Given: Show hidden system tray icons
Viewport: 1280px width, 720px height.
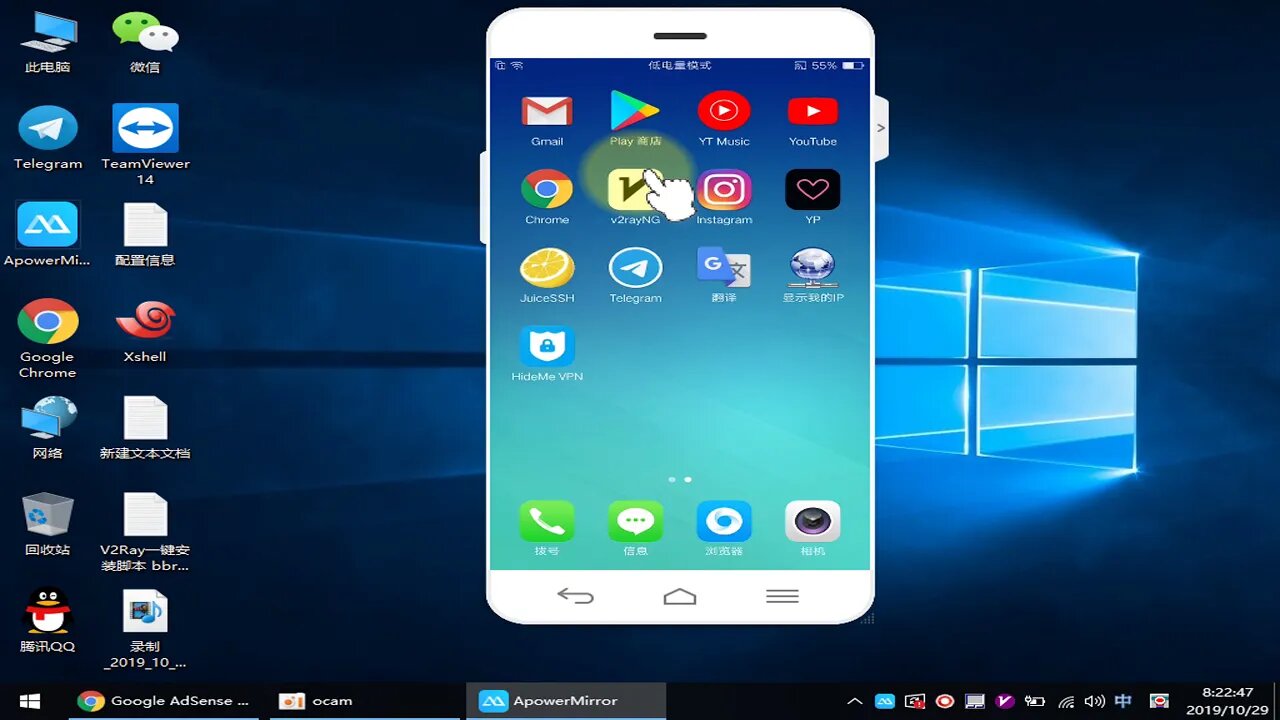Looking at the screenshot, I should (x=855, y=701).
